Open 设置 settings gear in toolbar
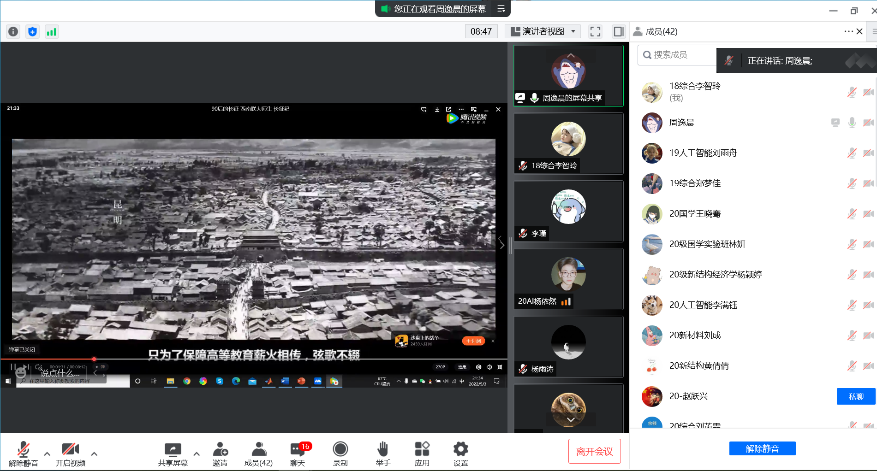877x471 pixels. [460, 454]
